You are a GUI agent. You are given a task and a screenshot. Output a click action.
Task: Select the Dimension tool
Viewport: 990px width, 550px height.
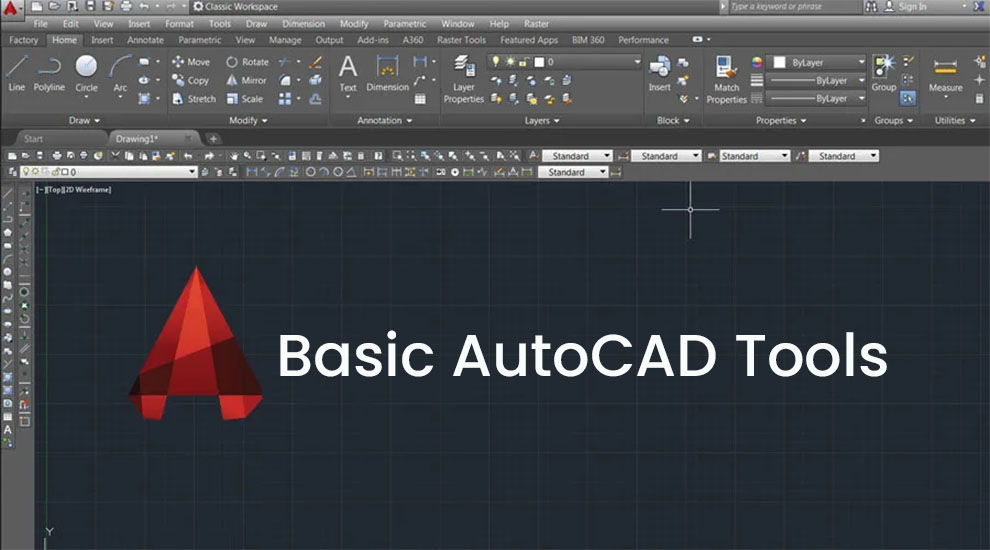point(387,74)
